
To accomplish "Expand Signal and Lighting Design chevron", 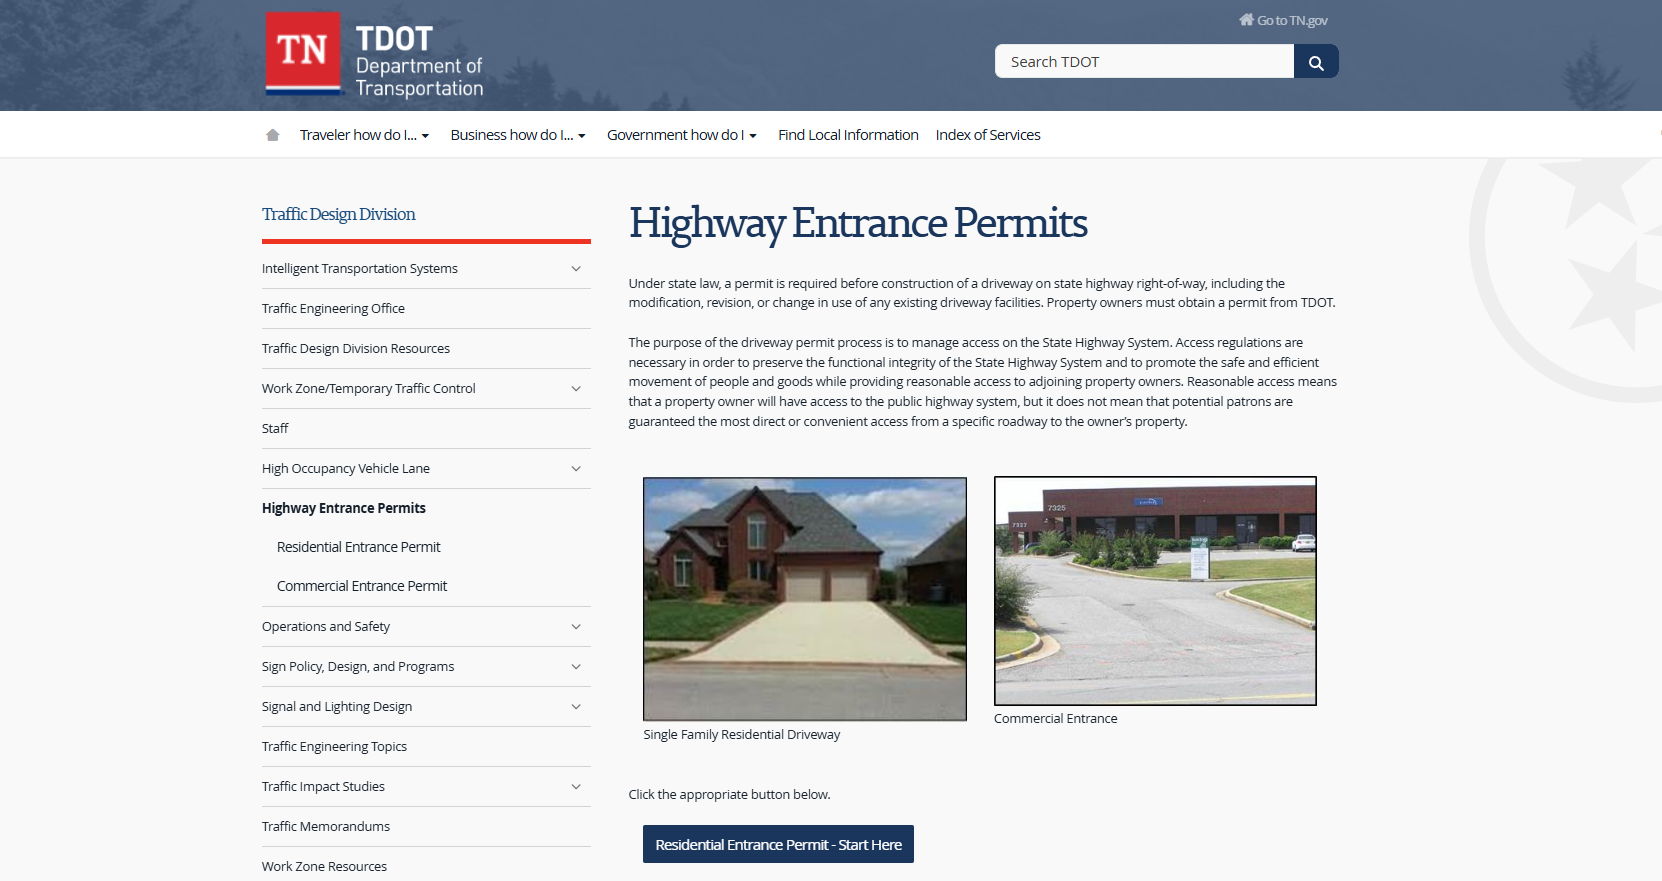I will [576, 707].
